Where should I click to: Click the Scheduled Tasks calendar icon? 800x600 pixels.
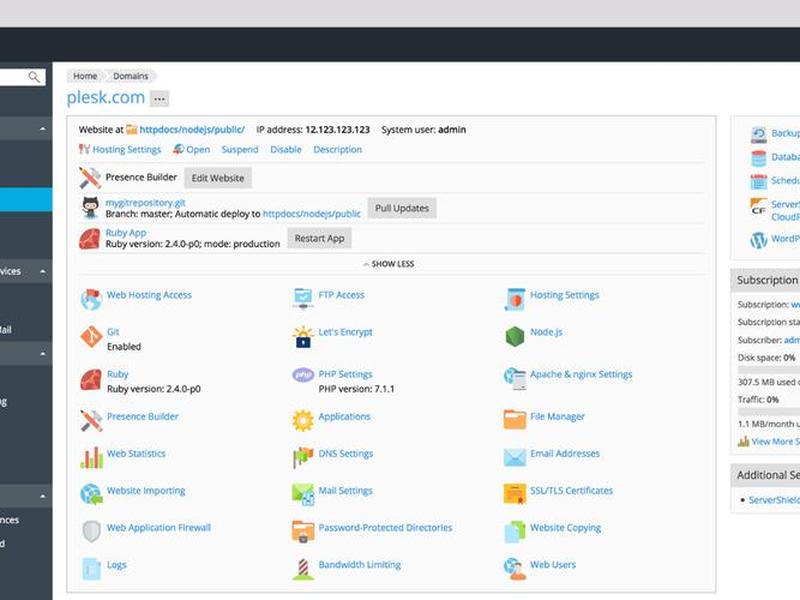pos(759,182)
